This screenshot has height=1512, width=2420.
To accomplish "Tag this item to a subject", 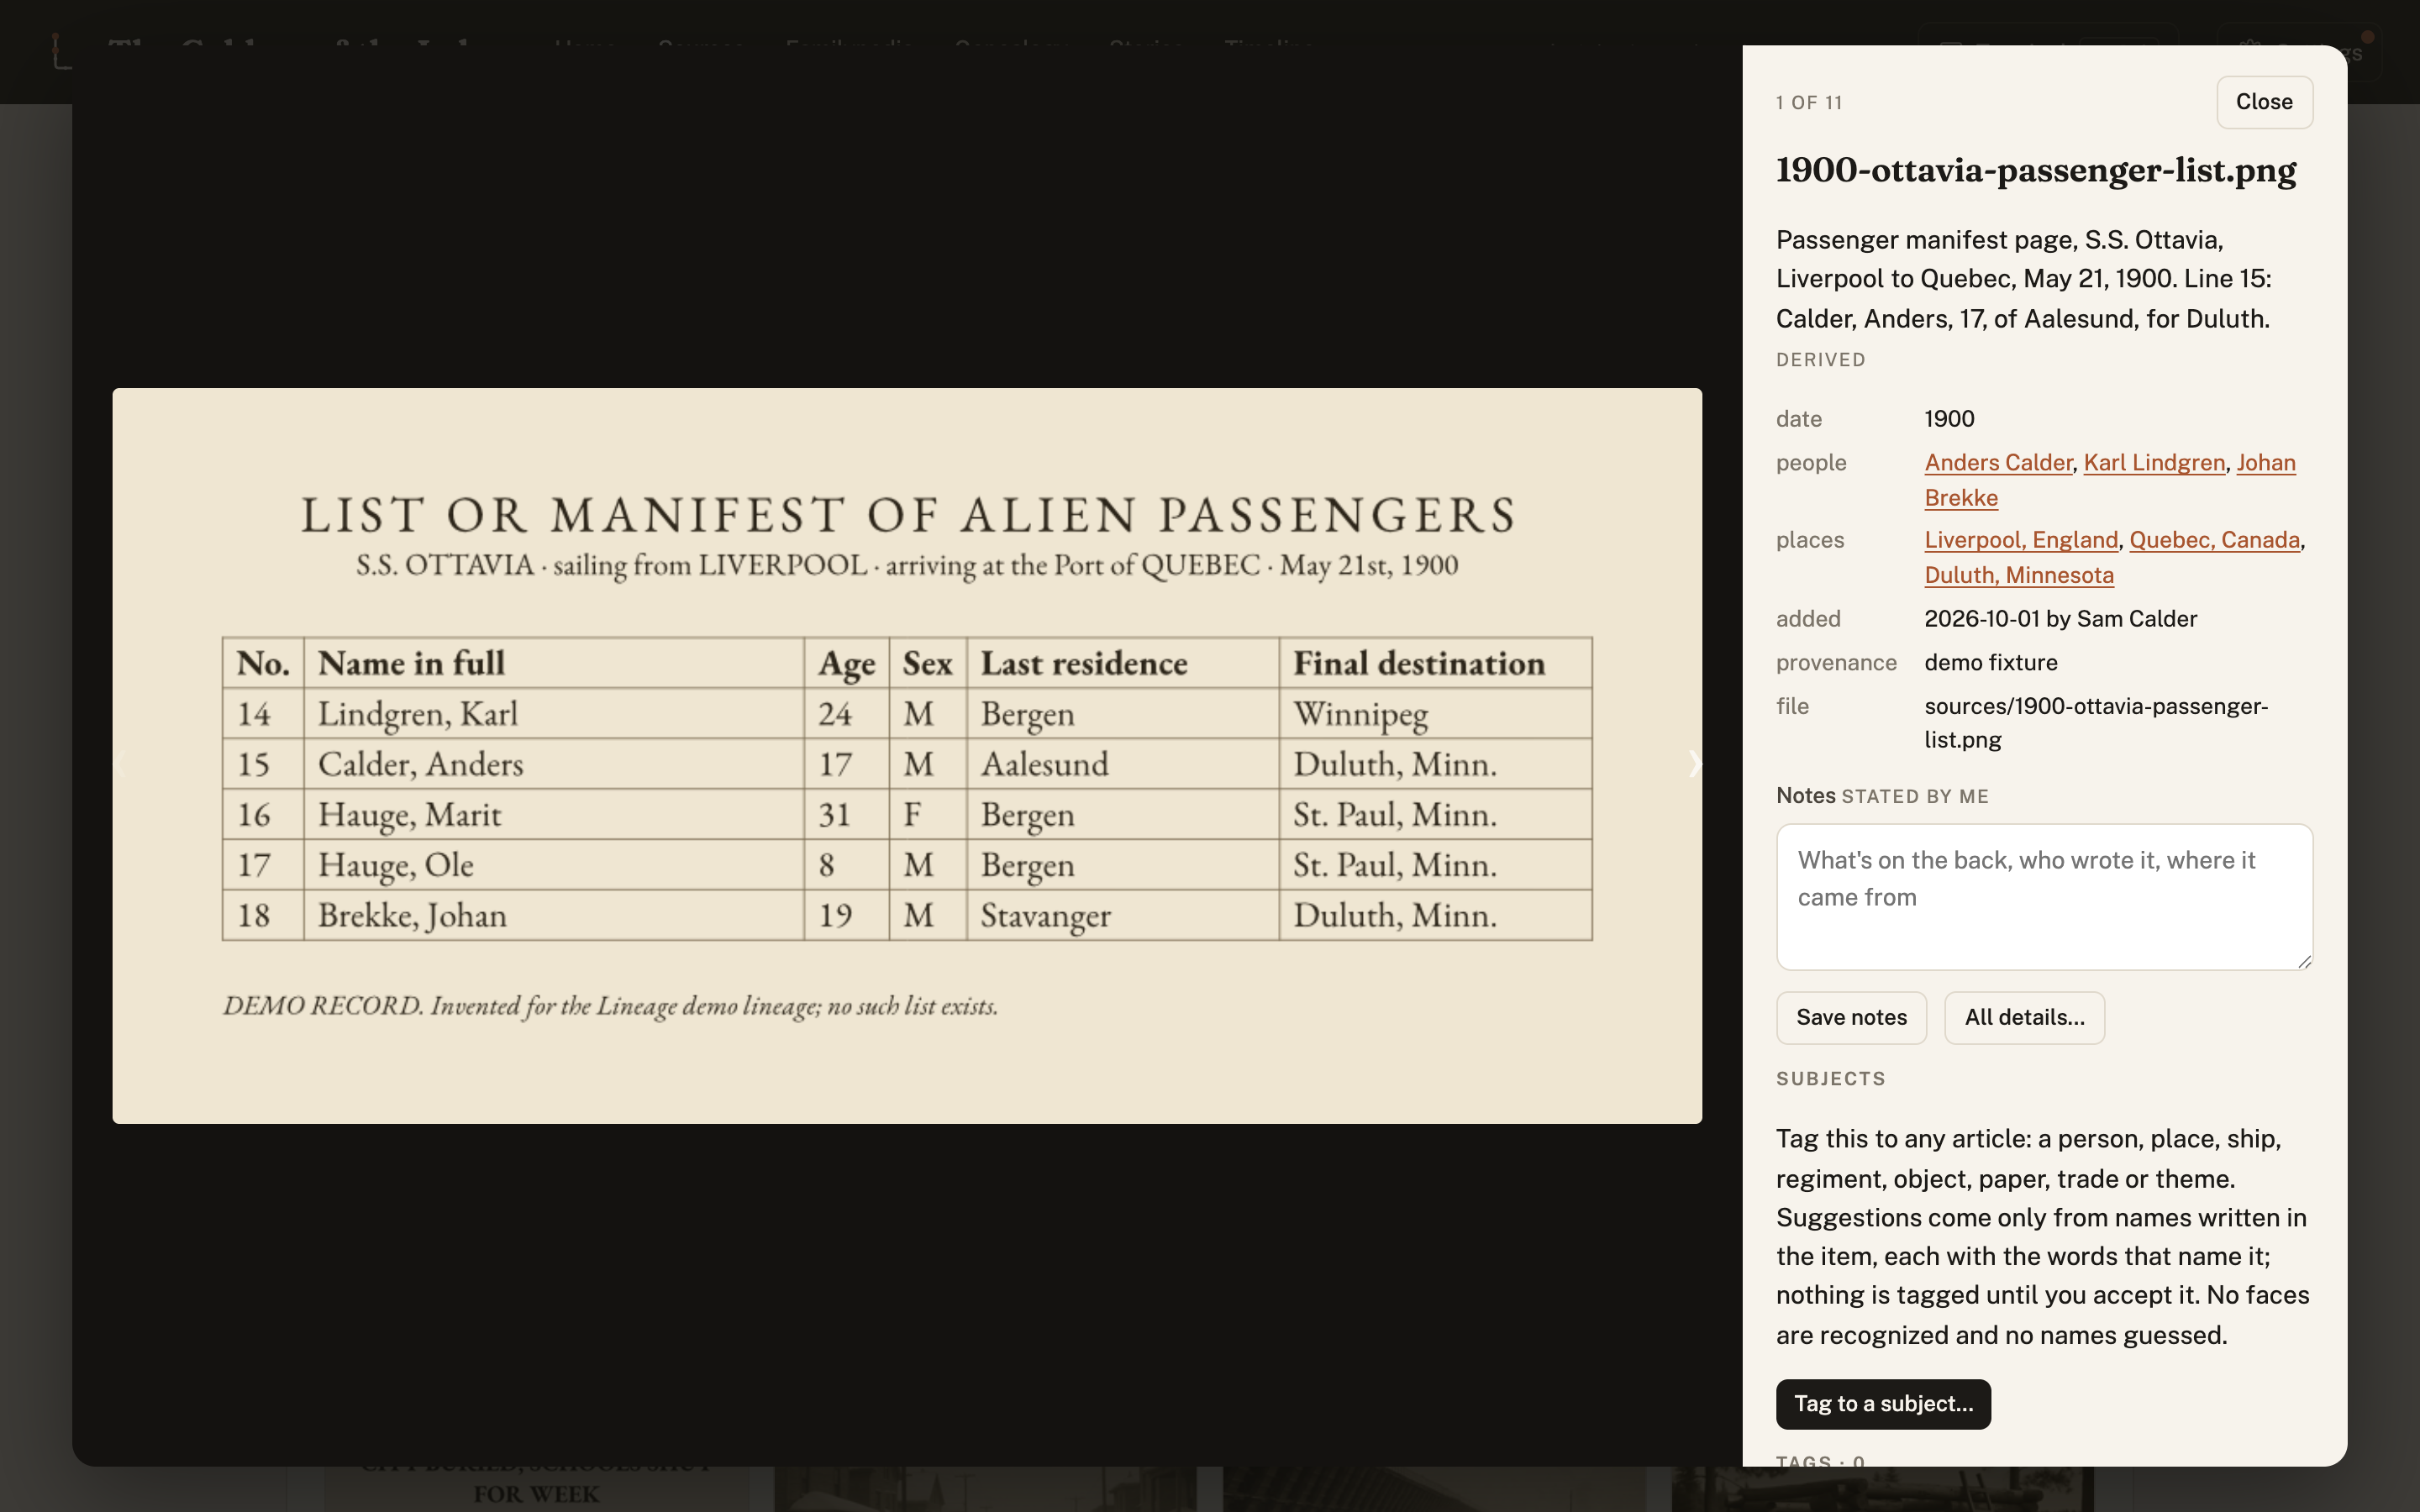I will point(1883,1404).
